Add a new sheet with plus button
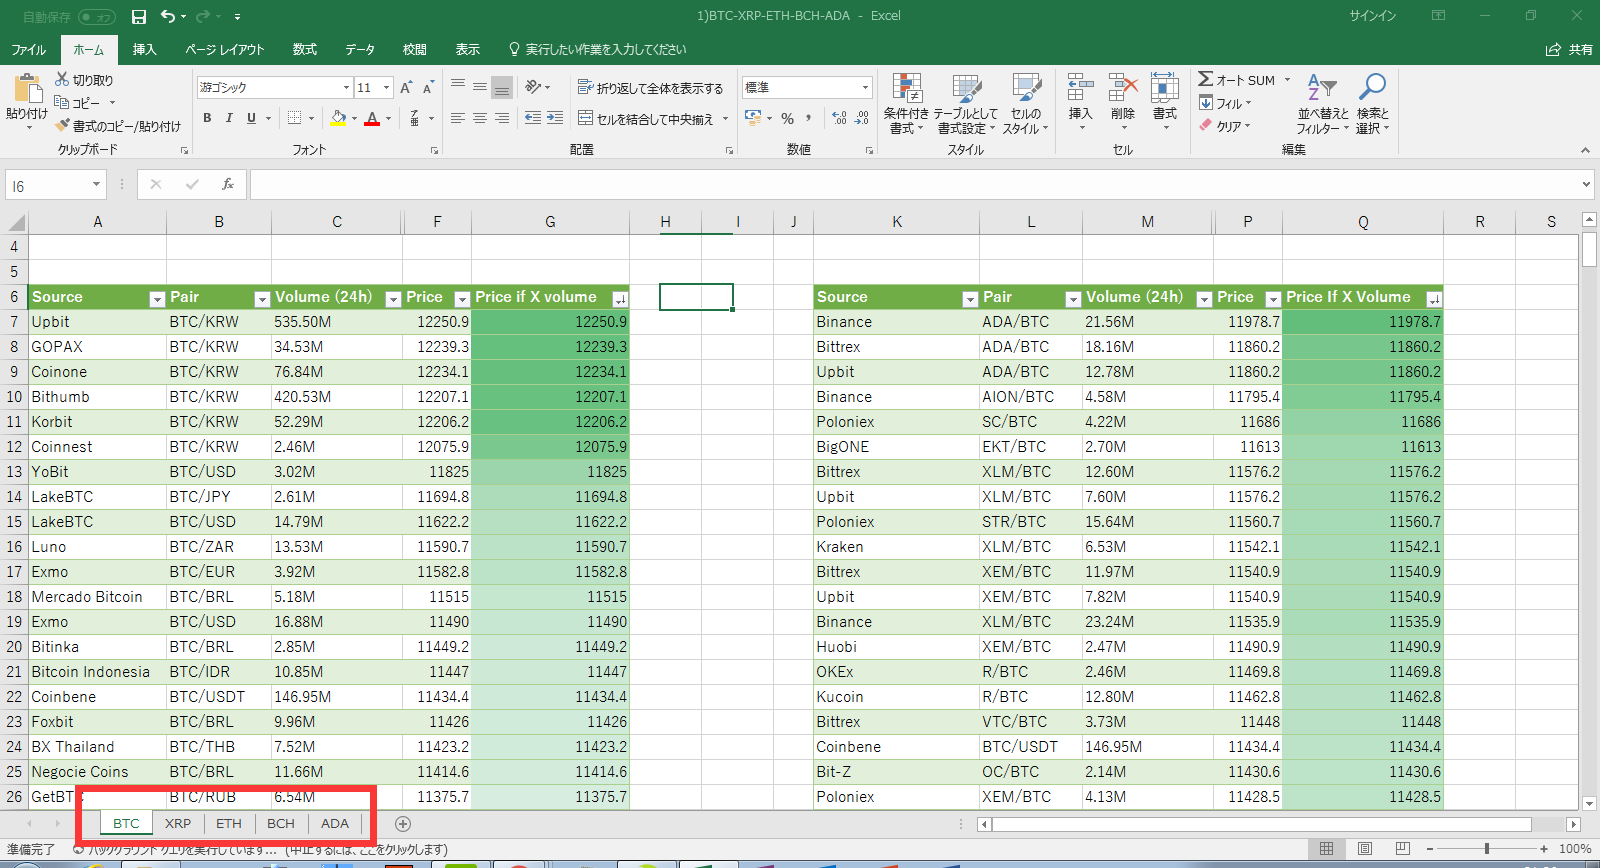The width and height of the screenshot is (1600, 868). (x=403, y=823)
